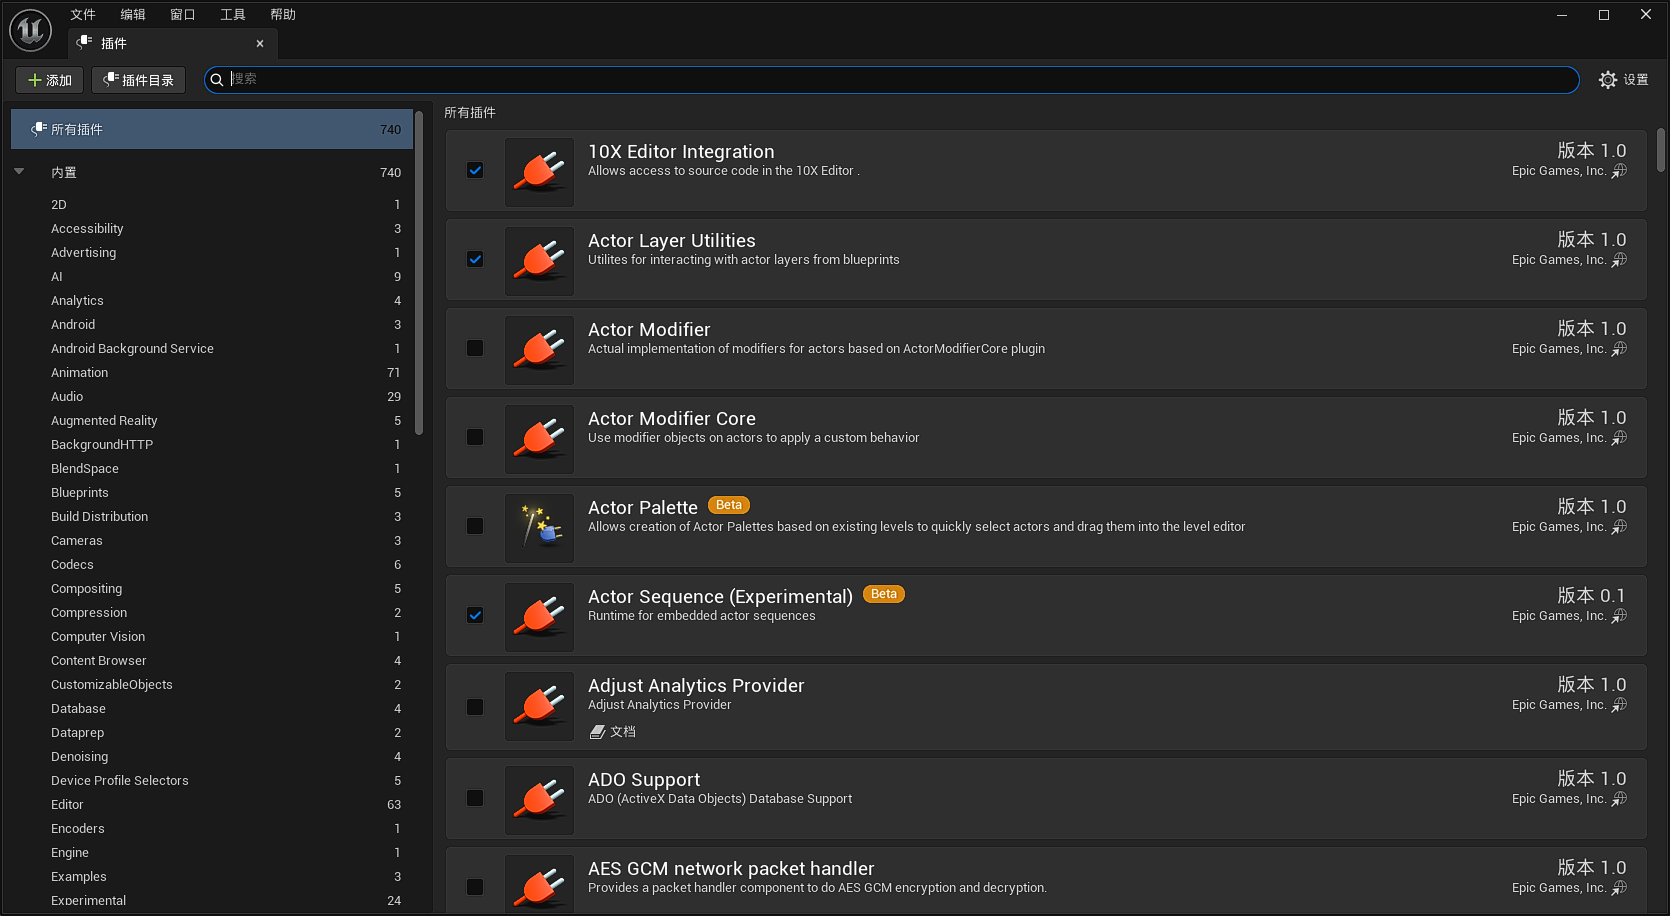
Task: Click the documentation book icon under Adjust Analytics
Action: [597, 732]
